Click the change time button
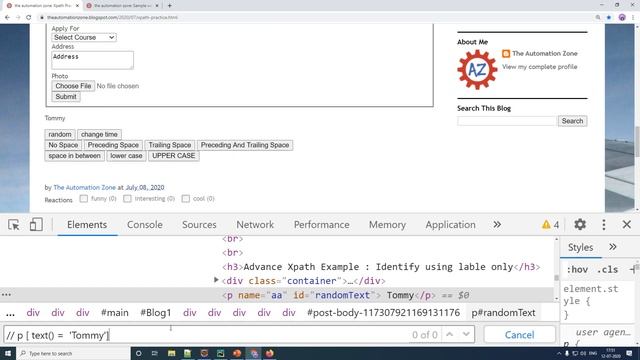Image resolution: width=640 pixels, height=360 pixels. point(99,134)
